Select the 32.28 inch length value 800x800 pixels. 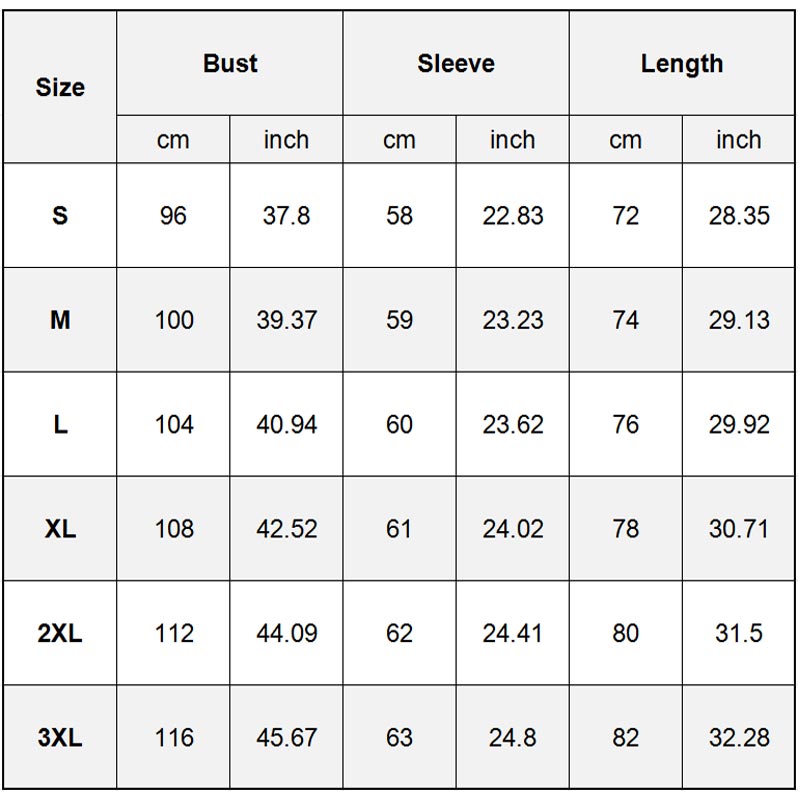click(x=738, y=738)
